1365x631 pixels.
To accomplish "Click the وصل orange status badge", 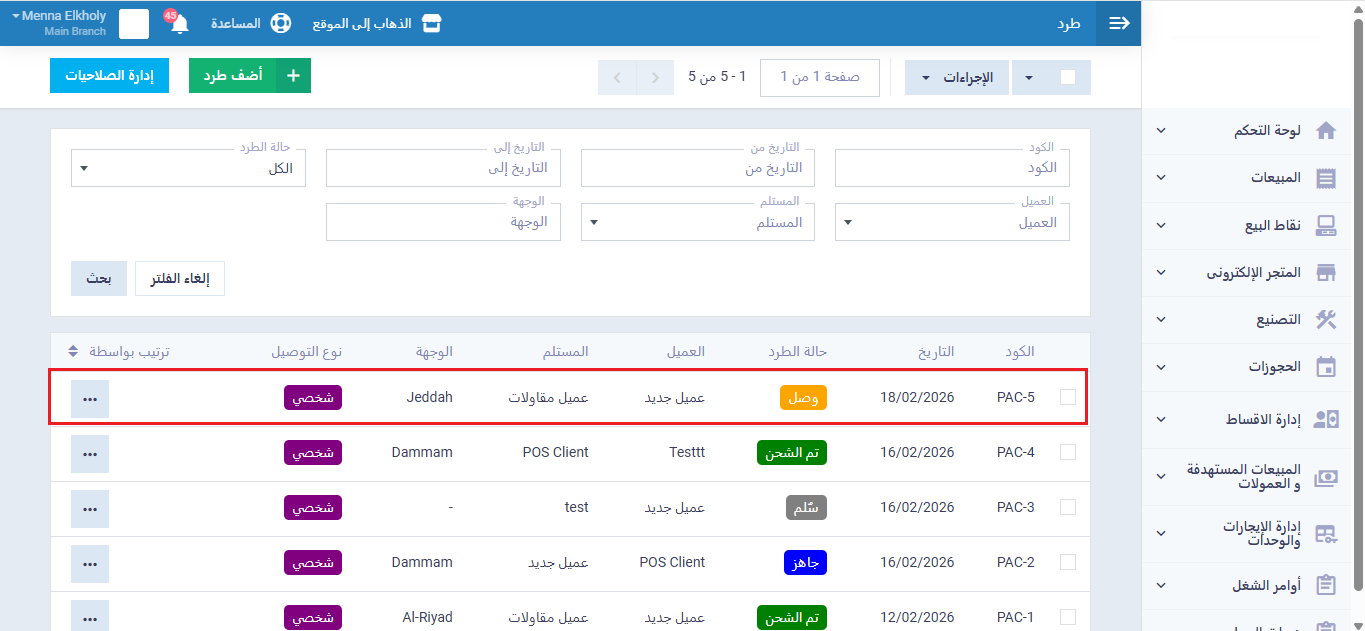I will point(803,398).
